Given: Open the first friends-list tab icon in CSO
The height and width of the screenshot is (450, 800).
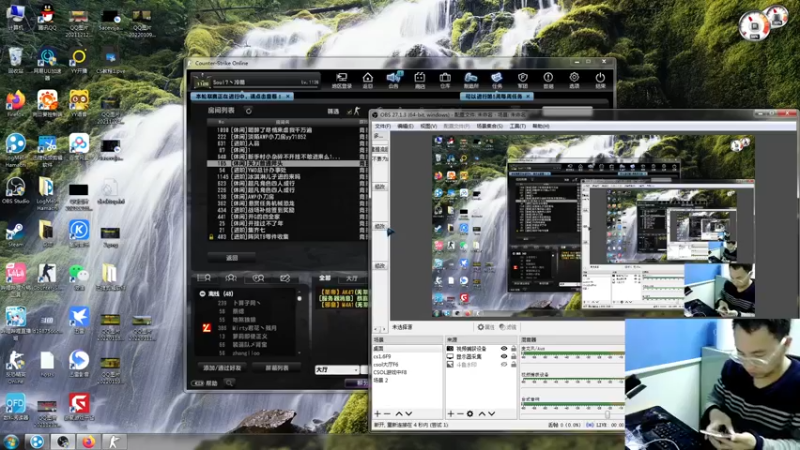Looking at the screenshot, I should tap(204, 278).
